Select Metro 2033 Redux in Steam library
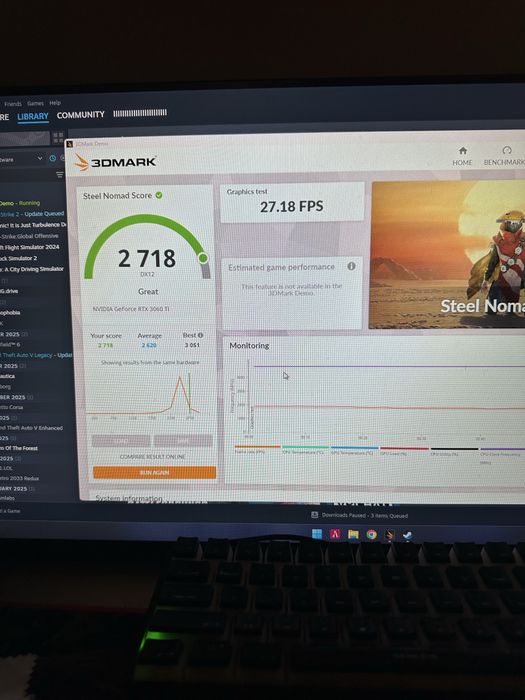 coord(20,478)
